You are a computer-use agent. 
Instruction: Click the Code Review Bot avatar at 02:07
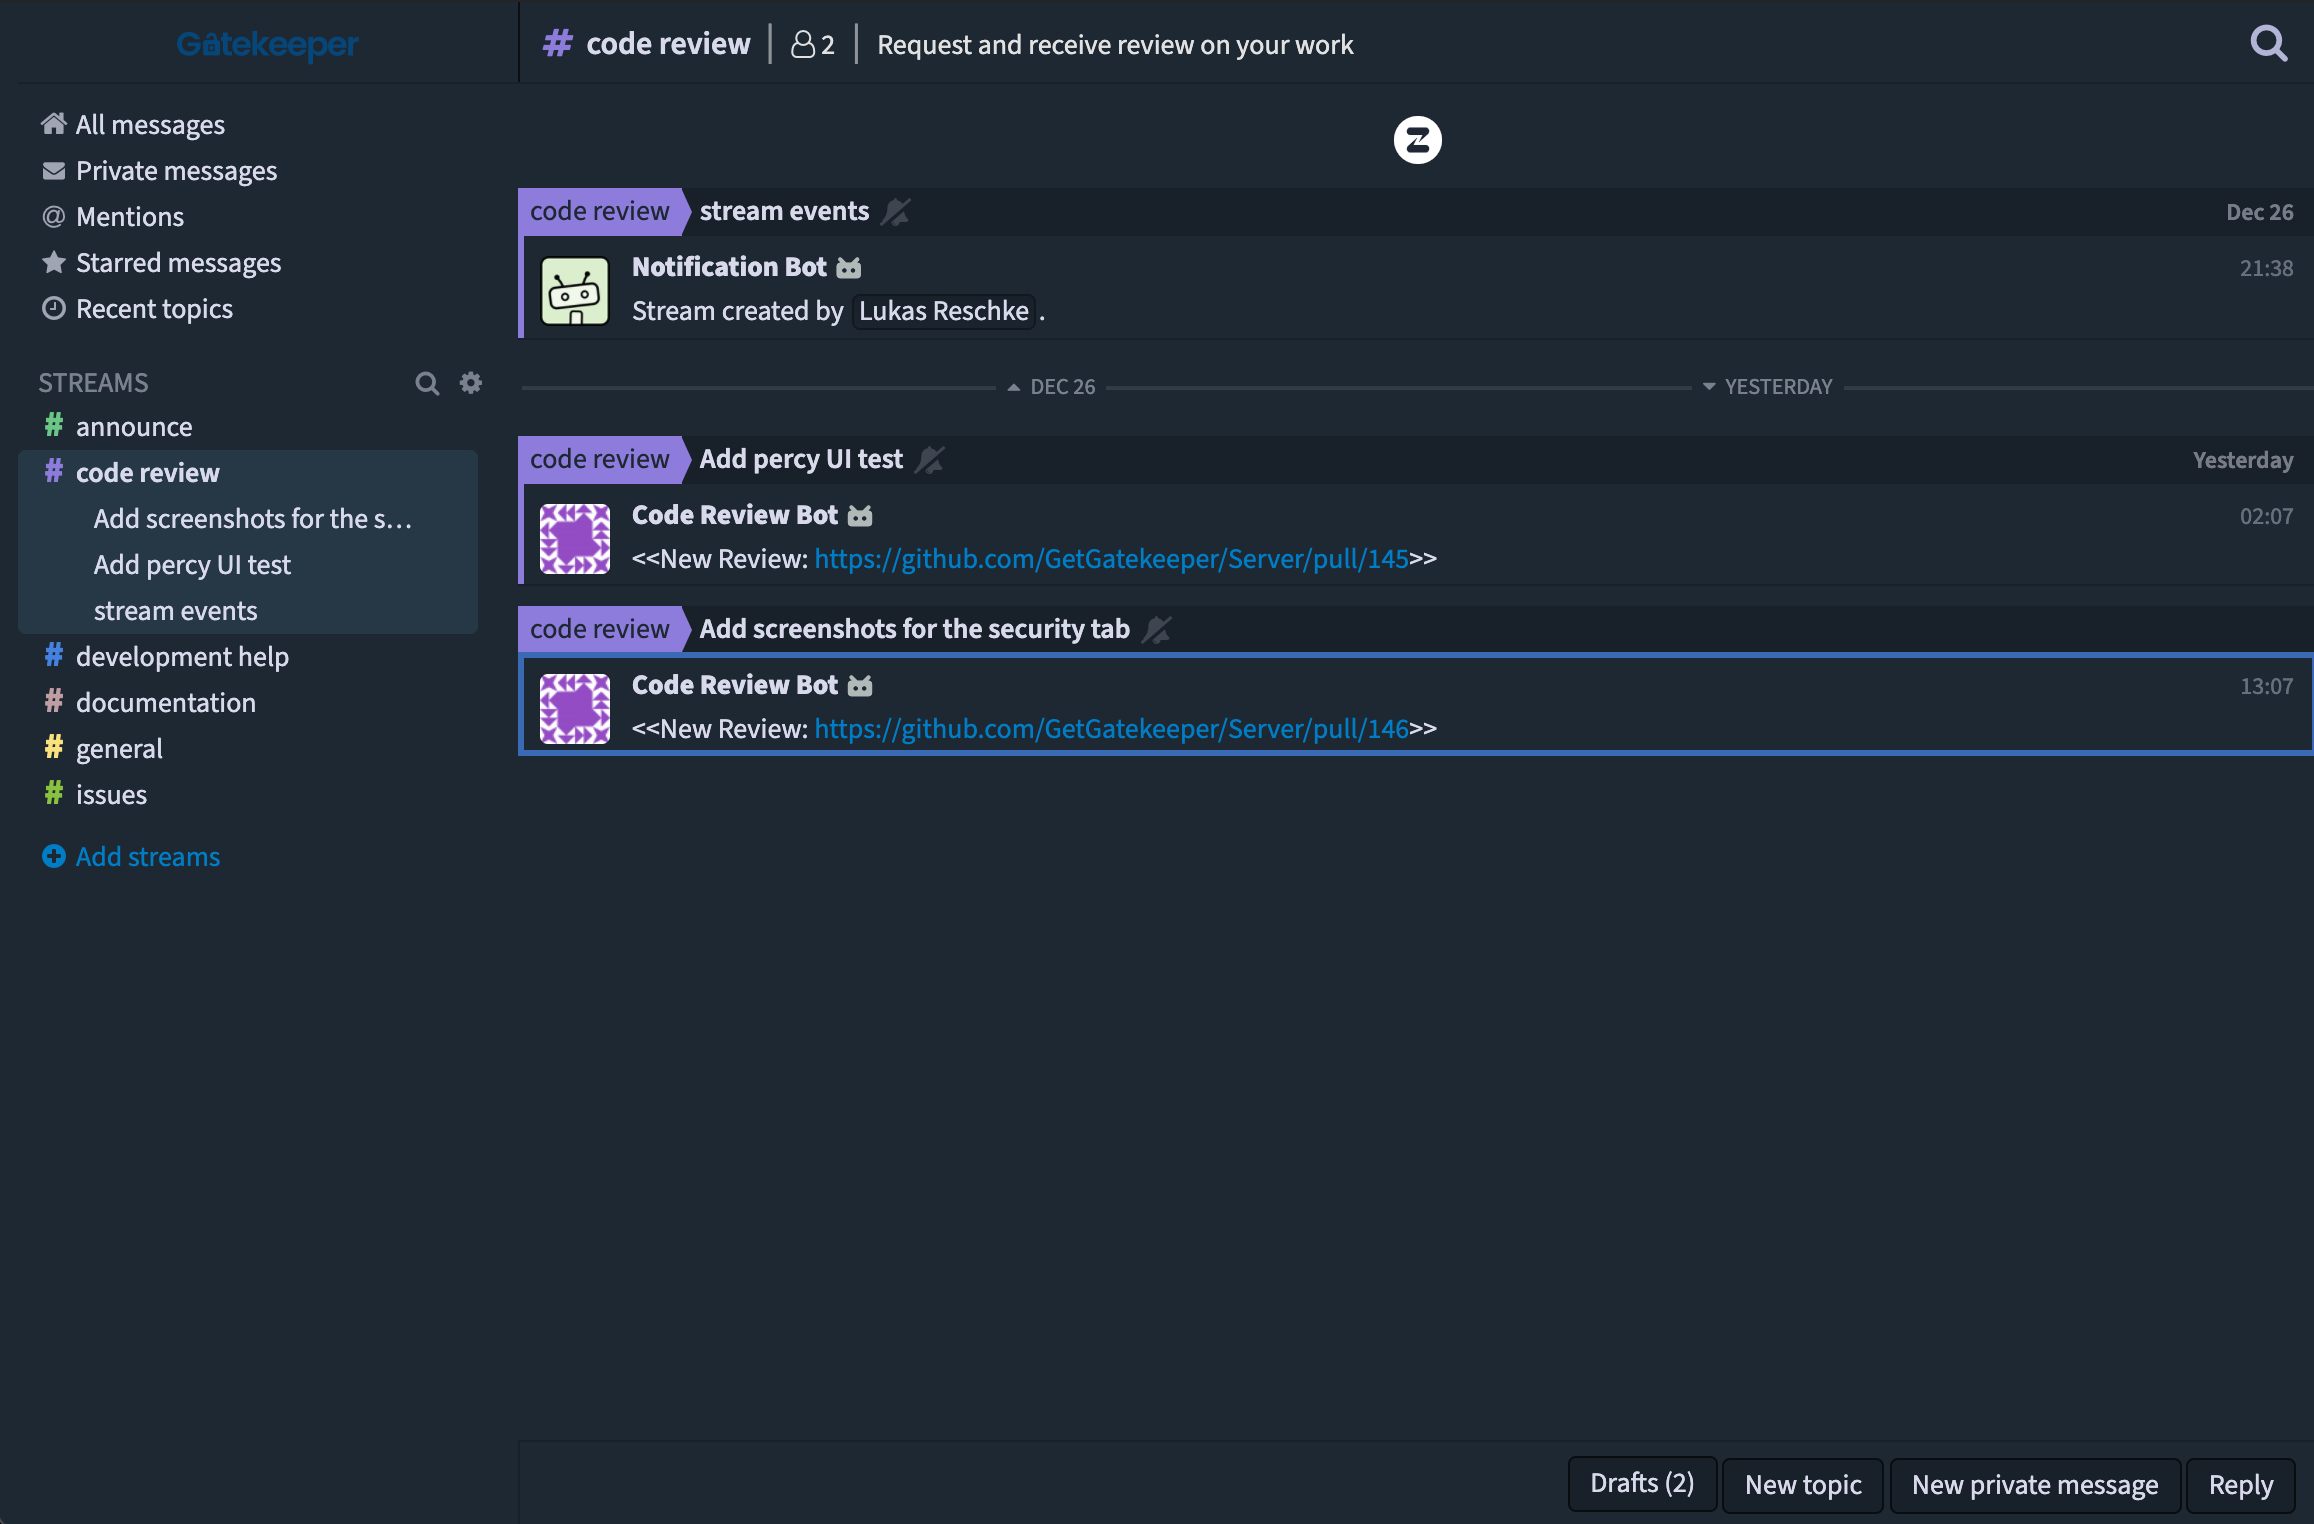575,539
